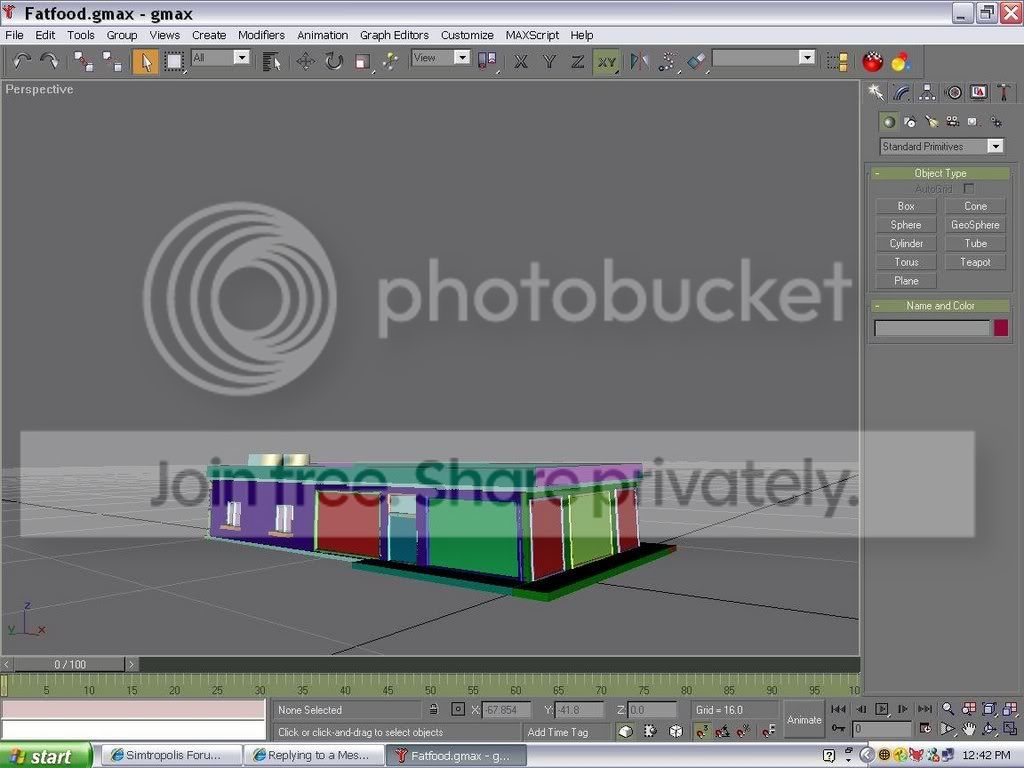
Task: Open the Hierarchy panel tab
Action: pyautogui.click(x=927, y=93)
